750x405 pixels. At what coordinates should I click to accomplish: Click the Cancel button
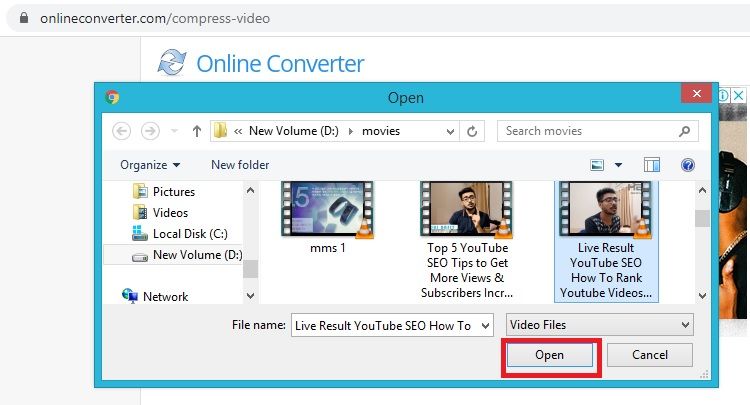point(650,355)
